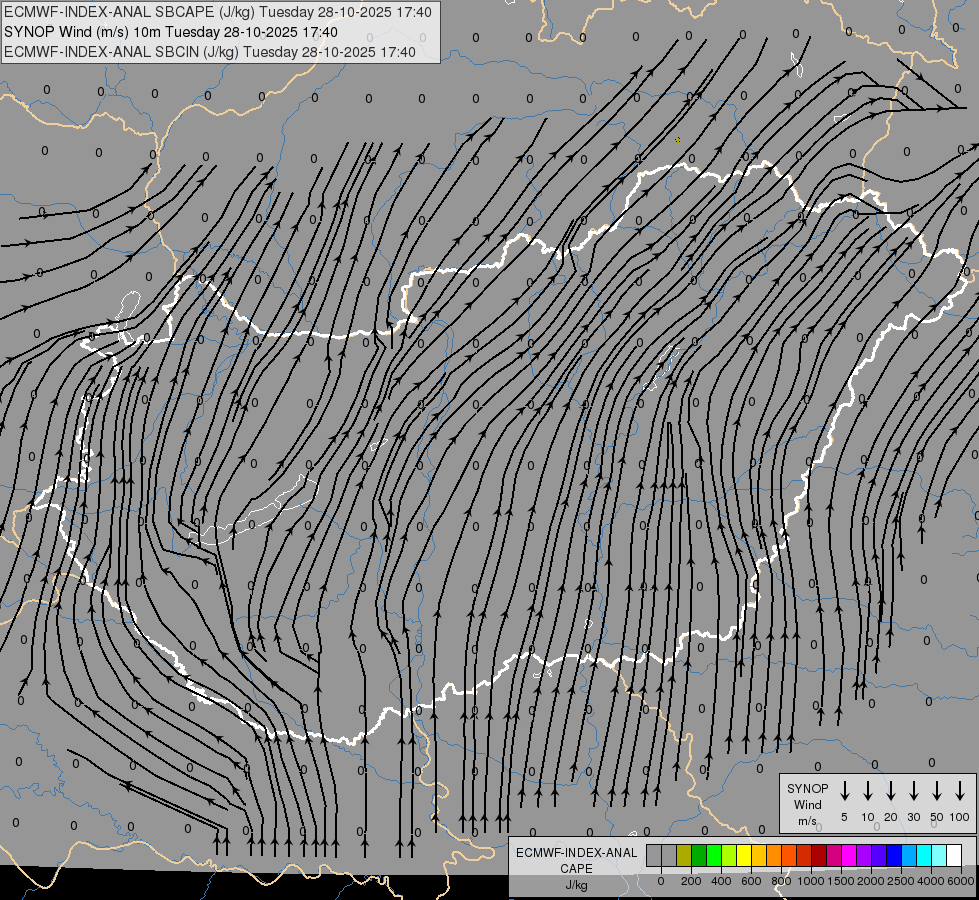The width and height of the screenshot is (979, 900).
Task: Click the wind legend arrow above 30
Action: [913, 791]
